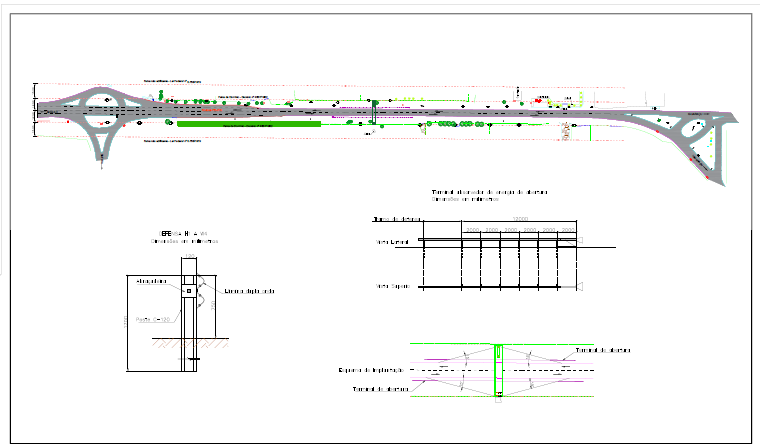Click the red marker above the right road section
Screen dimensions: 760x446
pyautogui.click(x=539, y=100)
